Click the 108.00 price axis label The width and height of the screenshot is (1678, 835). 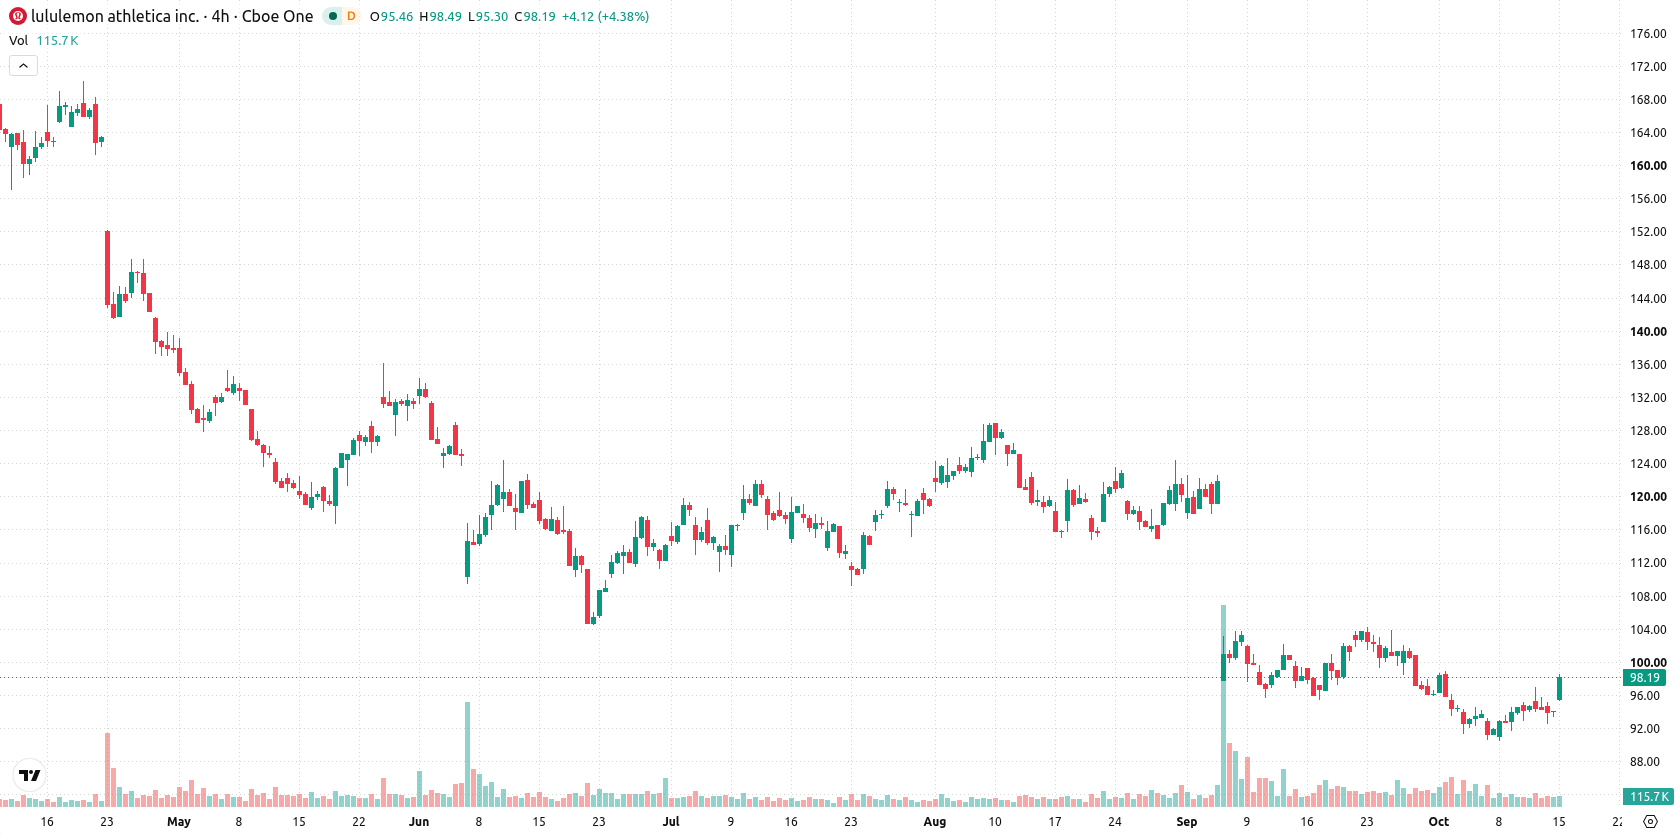coord(1648,597)
